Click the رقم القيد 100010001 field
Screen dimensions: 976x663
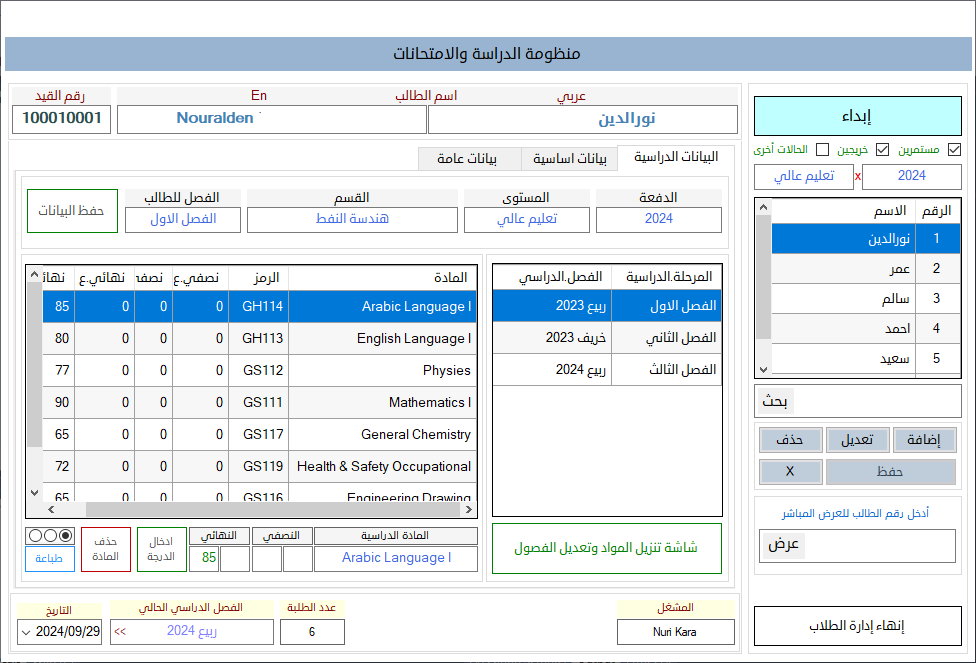pos(62,119)
